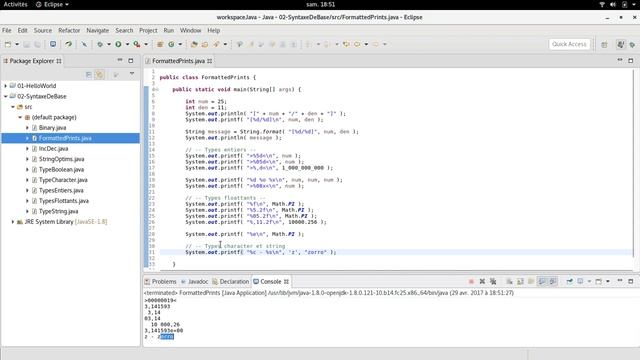Open the File menu

click(7, 30)
